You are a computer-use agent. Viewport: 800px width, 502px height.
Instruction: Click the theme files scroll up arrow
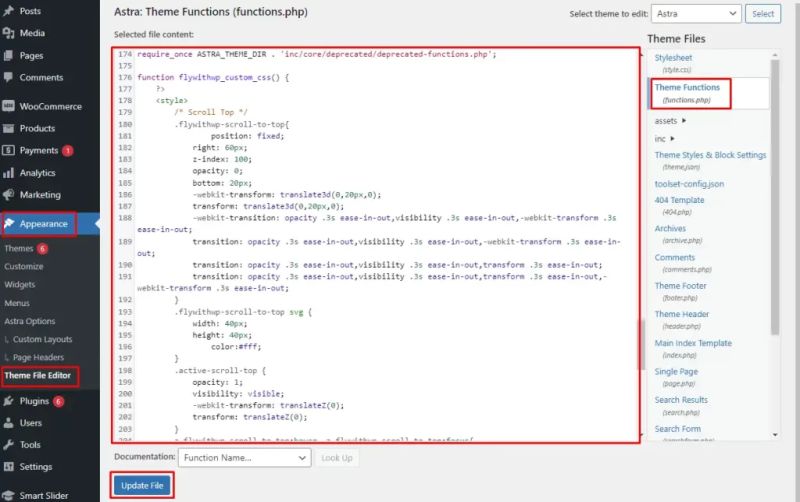coord(775,55)
